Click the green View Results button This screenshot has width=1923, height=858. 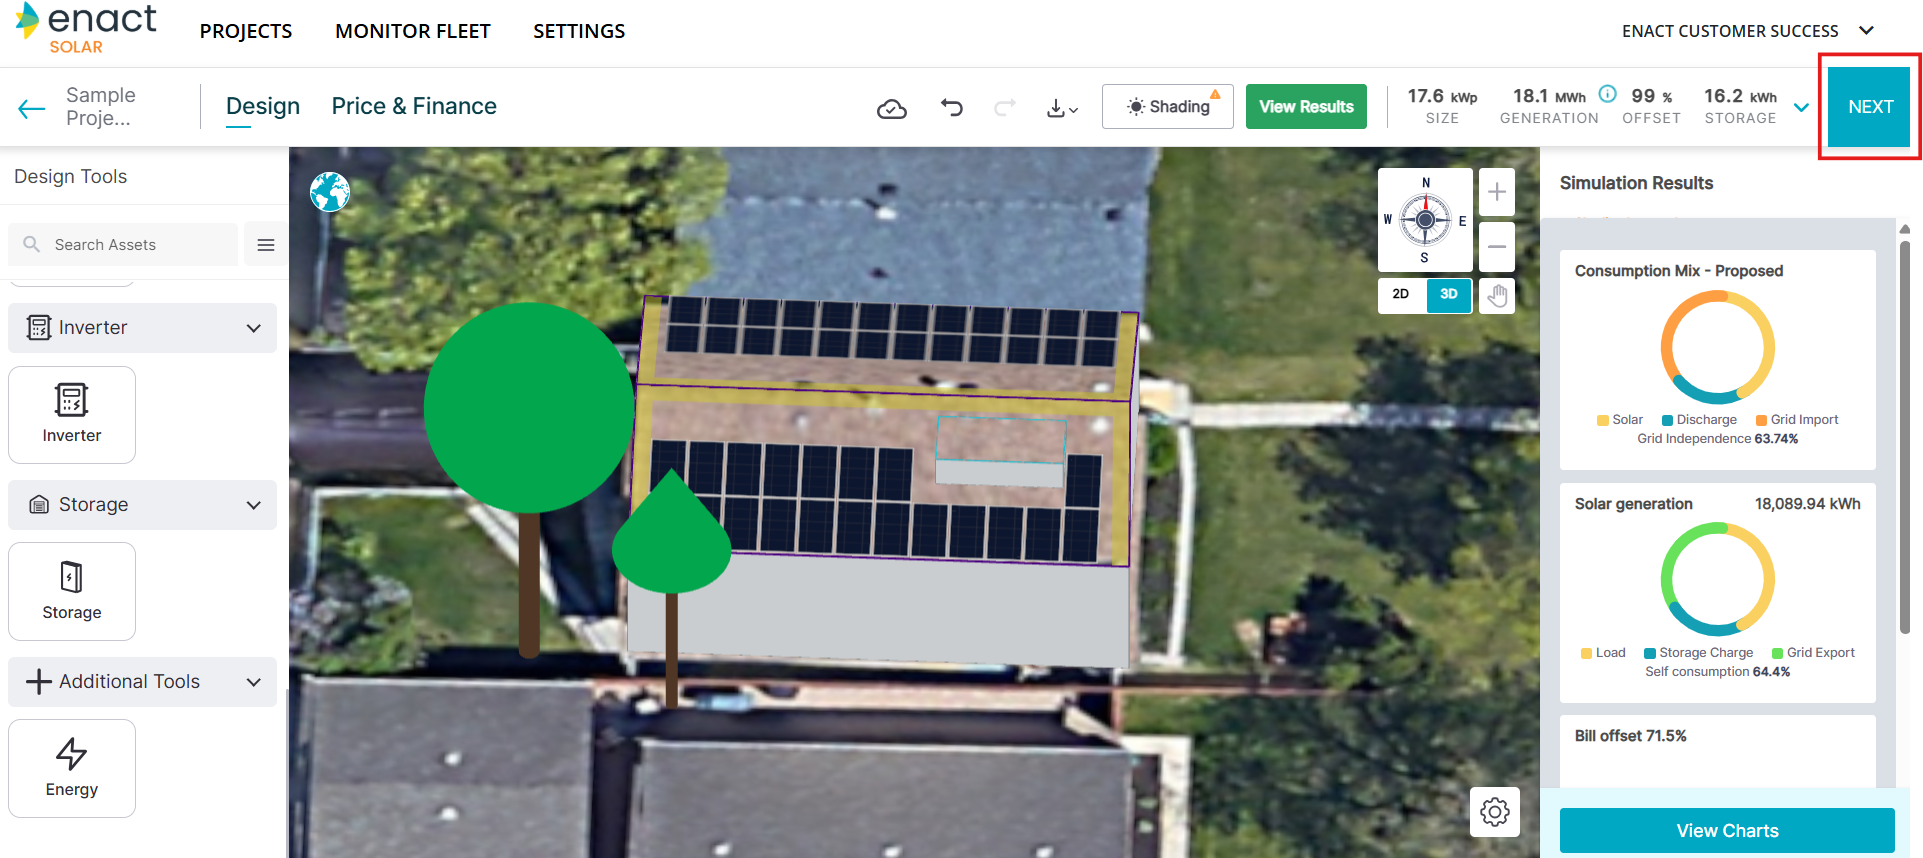click(x=1305, y=107)
